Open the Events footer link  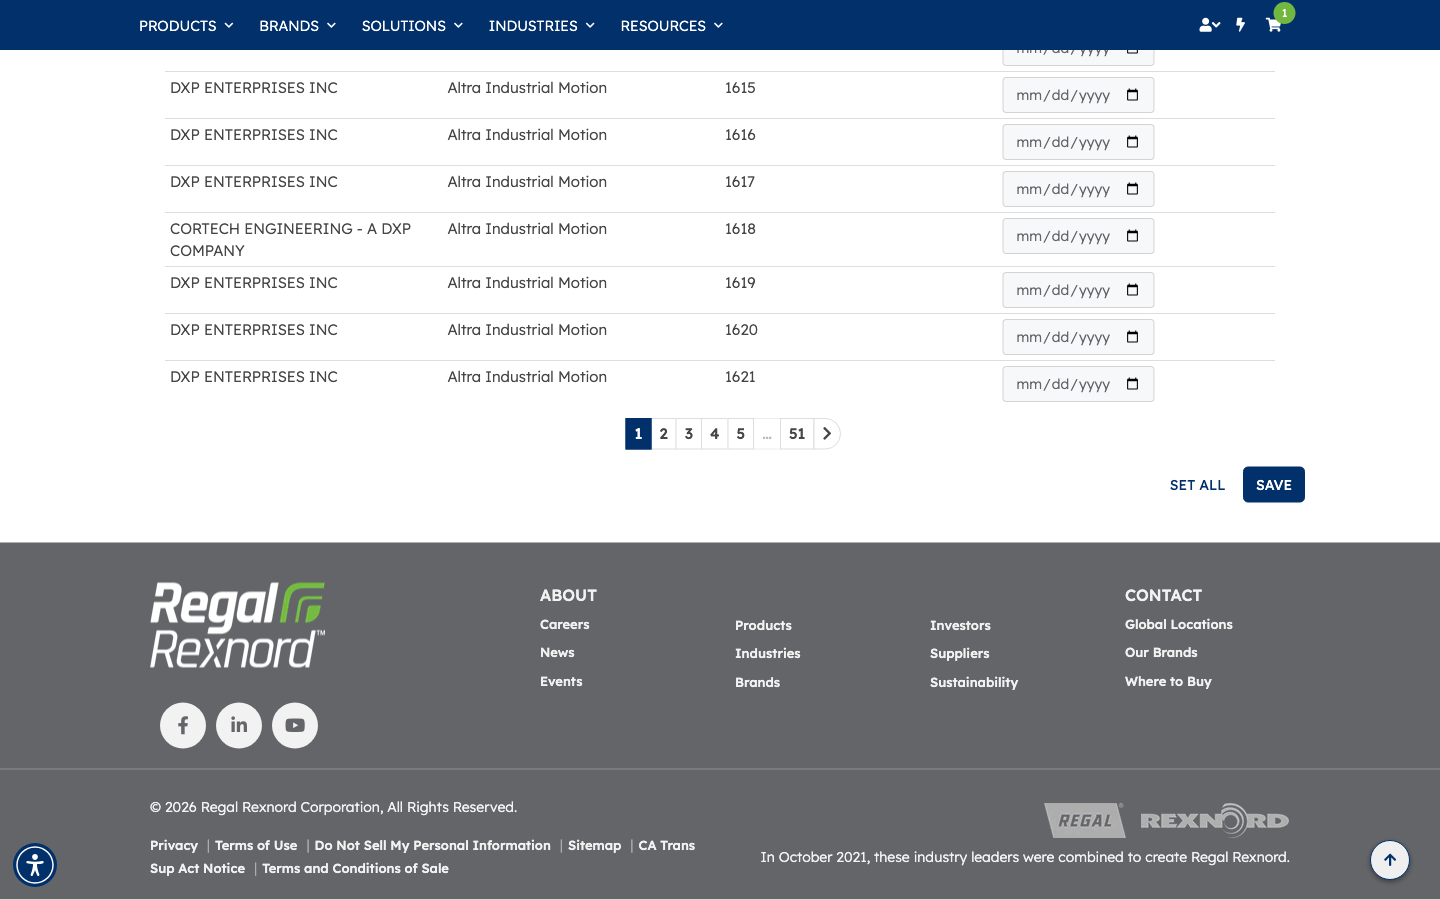(561, 681)
